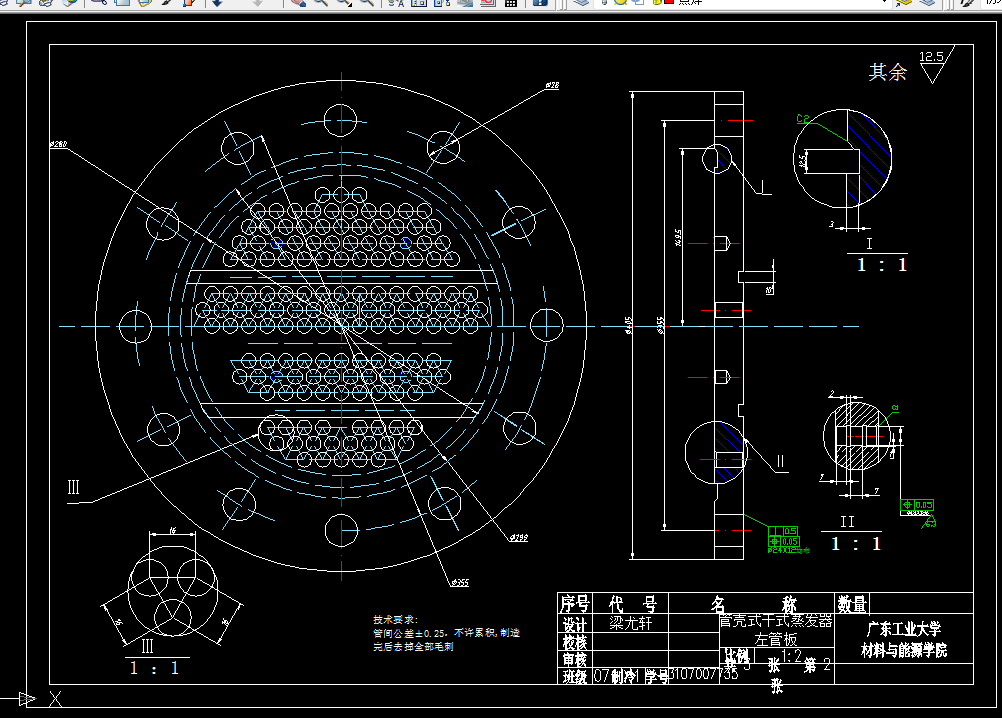Select the 设计 title block cell
This screenshot has width=1002, height=718.
point(574,623)
